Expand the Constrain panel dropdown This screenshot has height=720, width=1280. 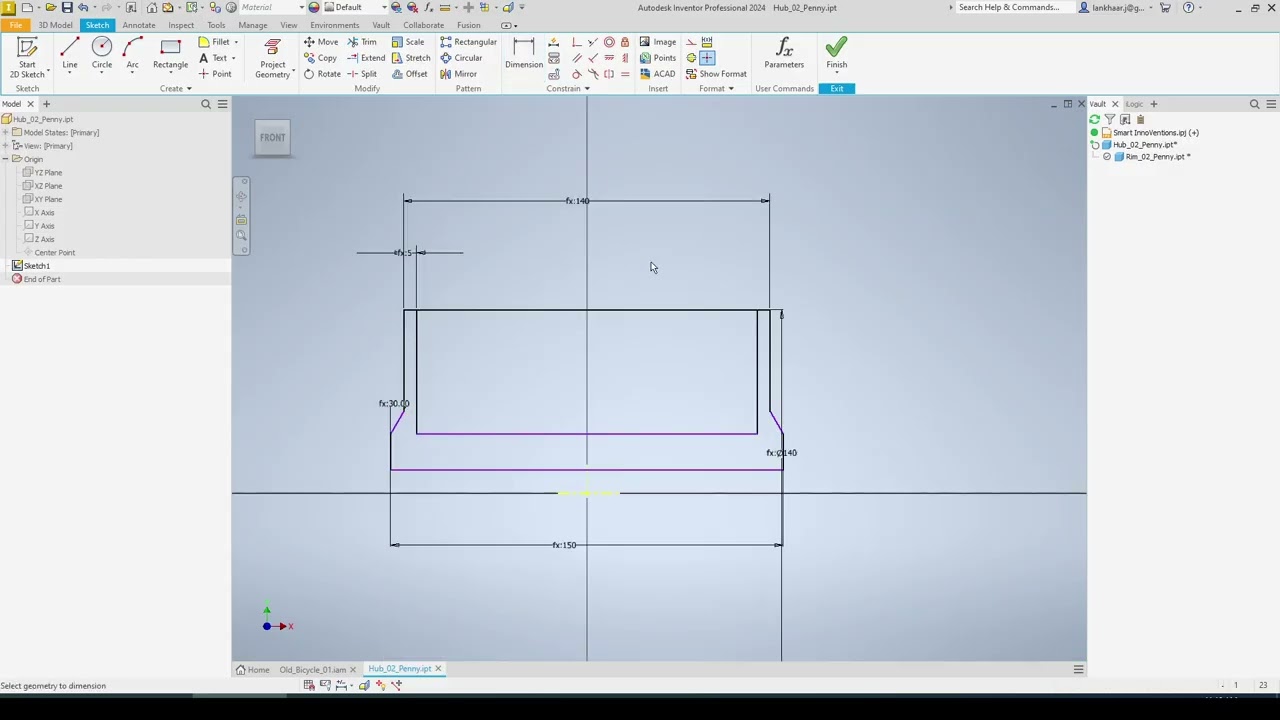pos(568,89)
